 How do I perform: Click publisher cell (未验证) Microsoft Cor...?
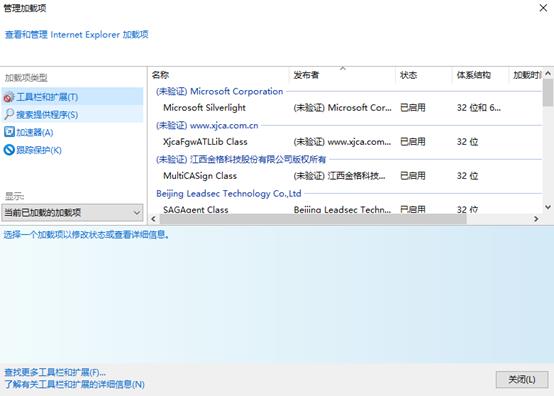pyautogui.click(x=342, y=108)
